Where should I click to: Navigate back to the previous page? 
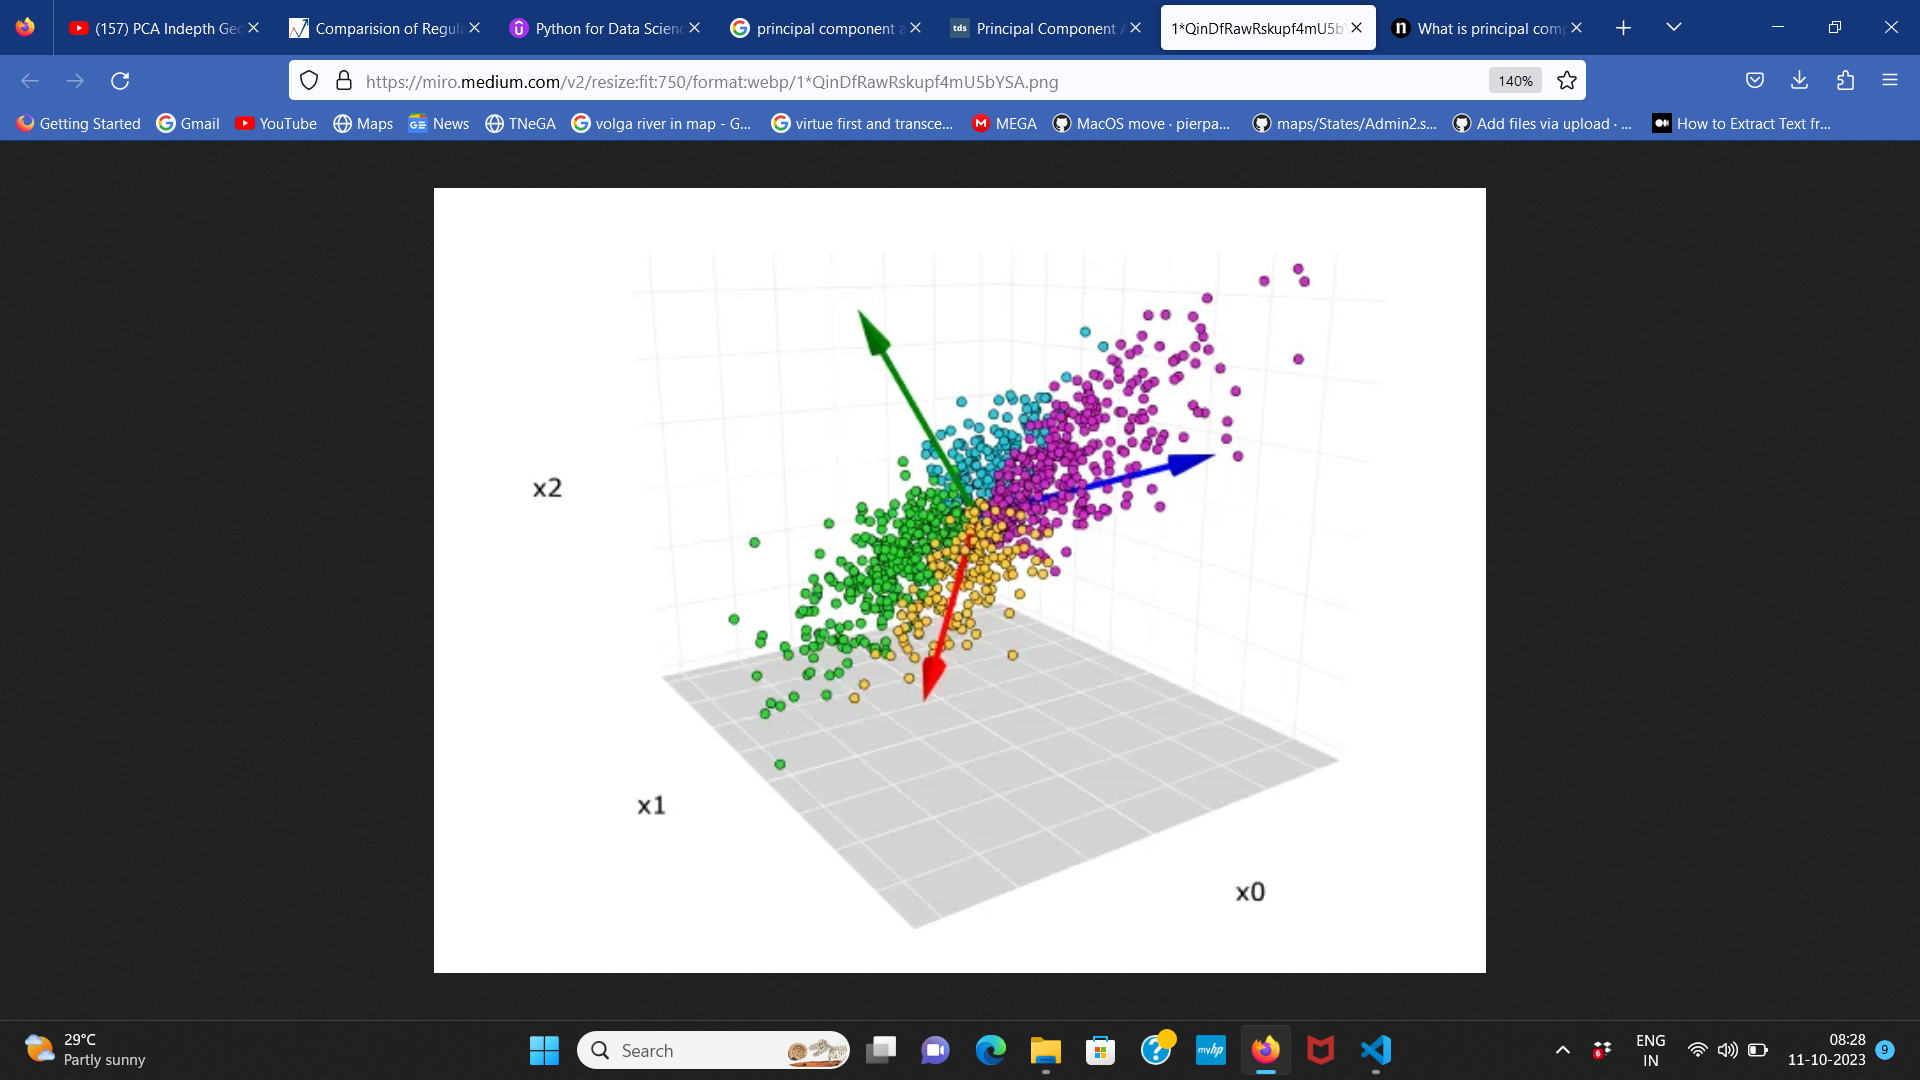(x=29, y=80)
